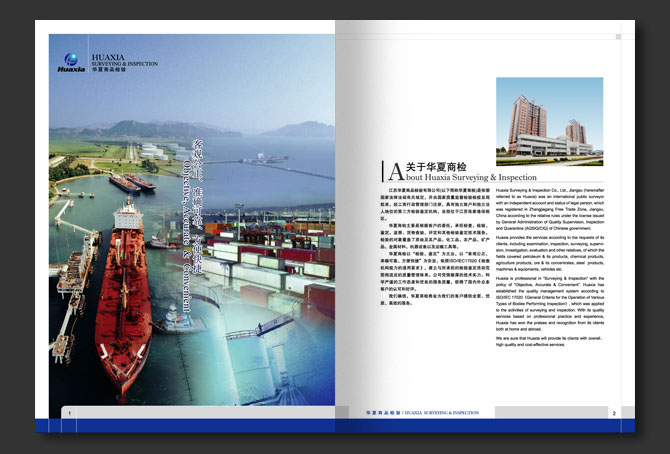
Task: Click the 'HUAXIA SURVEYING & INSPECTION' header text
Action: click(124, 62)
